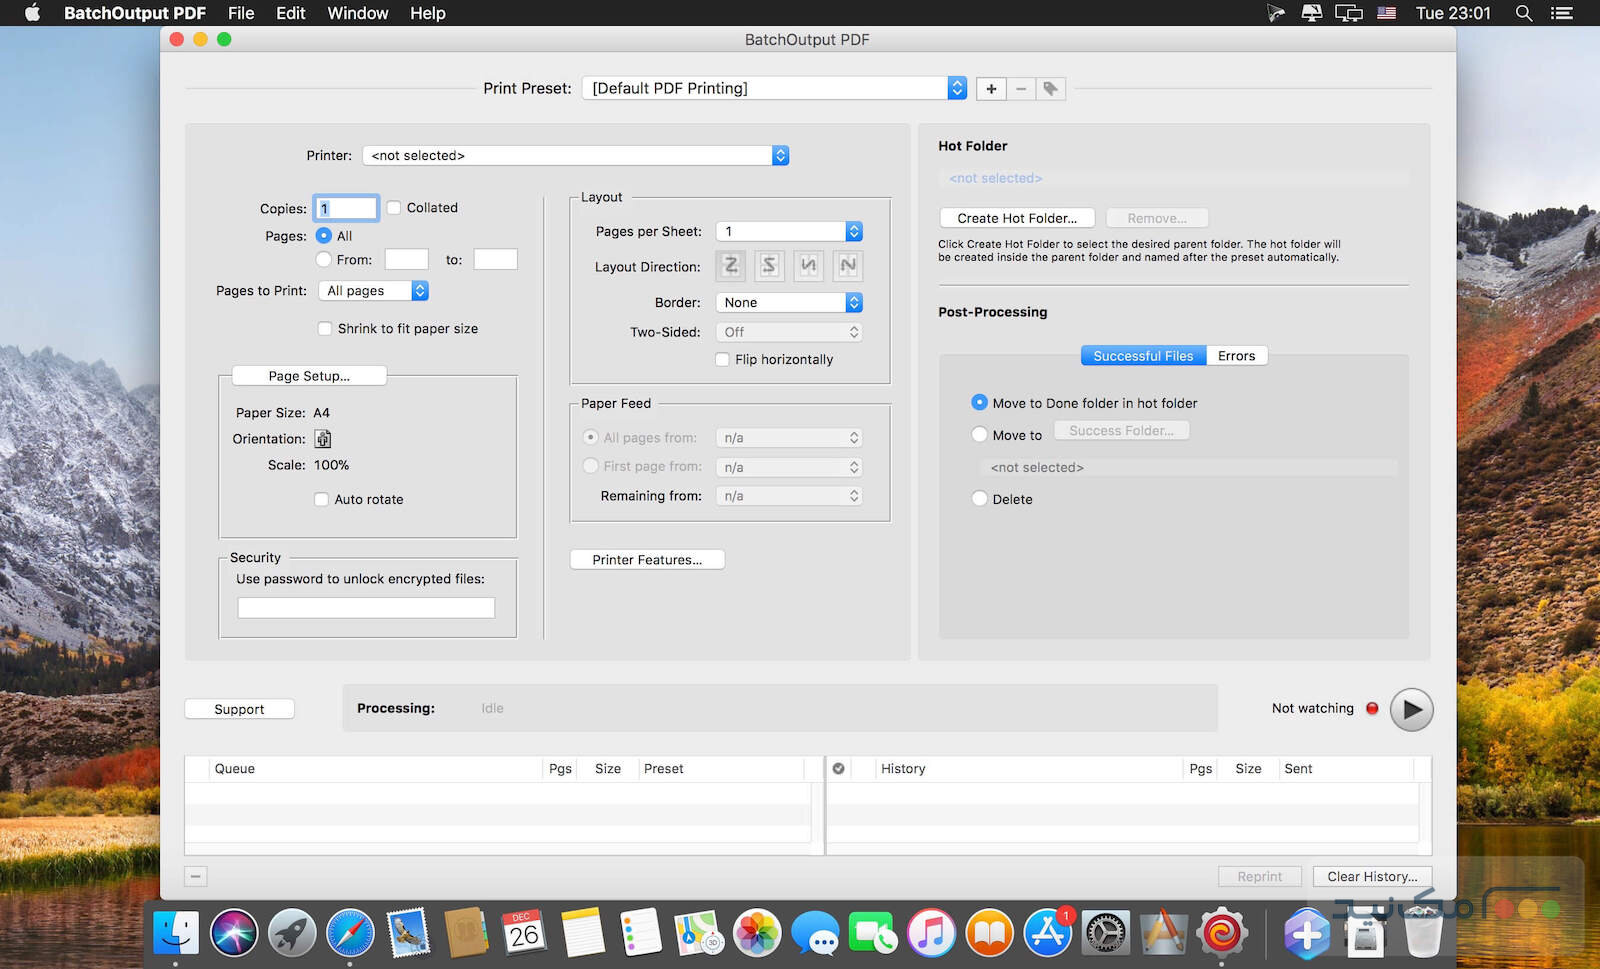Open the Window menu

click(x=357, y=13)
